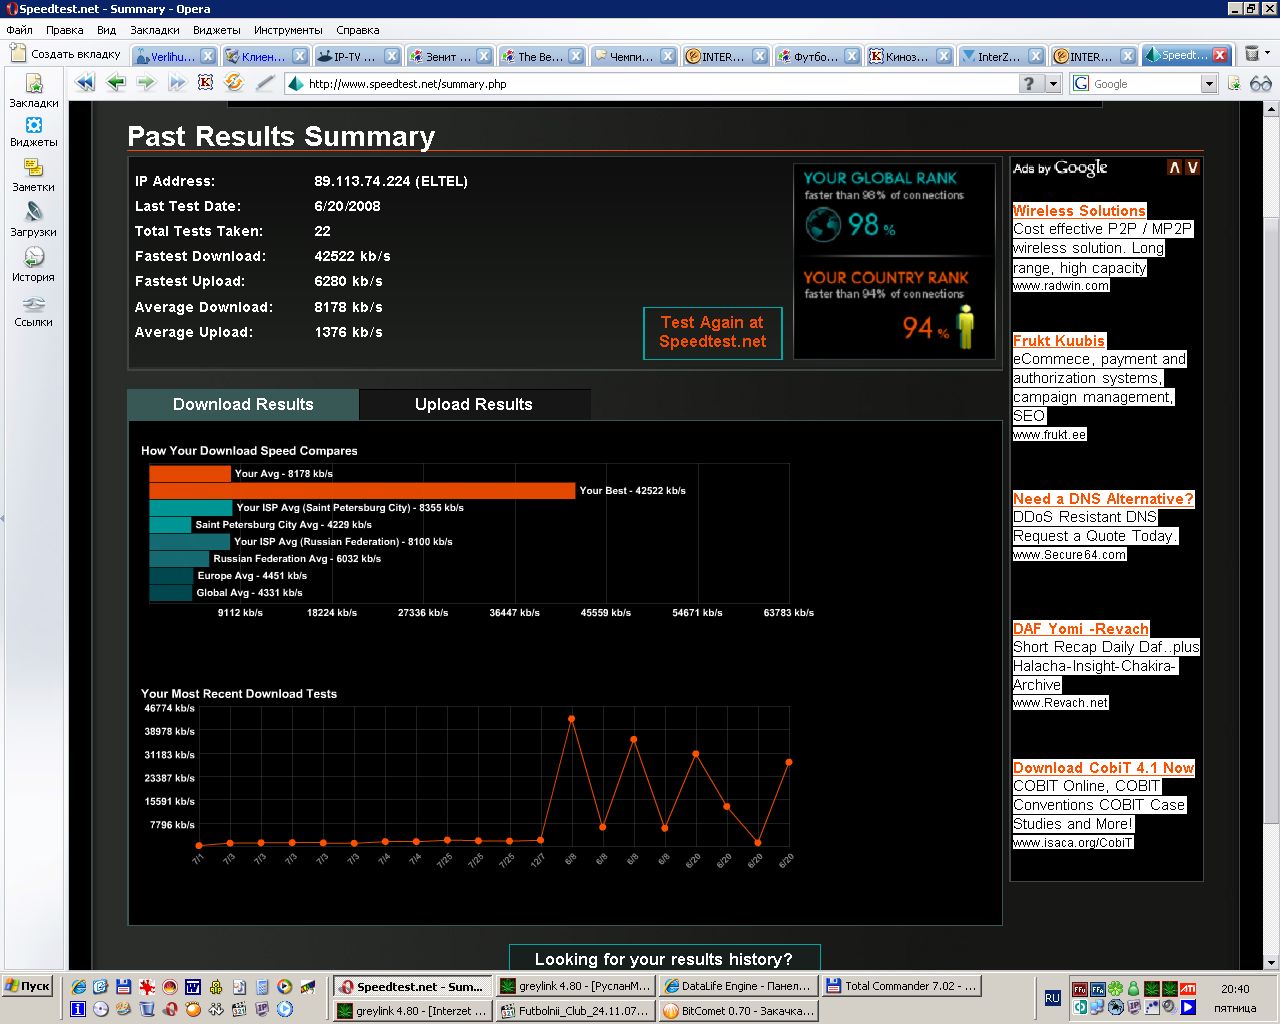Switch to the Upload Results tab
This screenshot has height=1024, width=1280.
click(x=474, y=404)
